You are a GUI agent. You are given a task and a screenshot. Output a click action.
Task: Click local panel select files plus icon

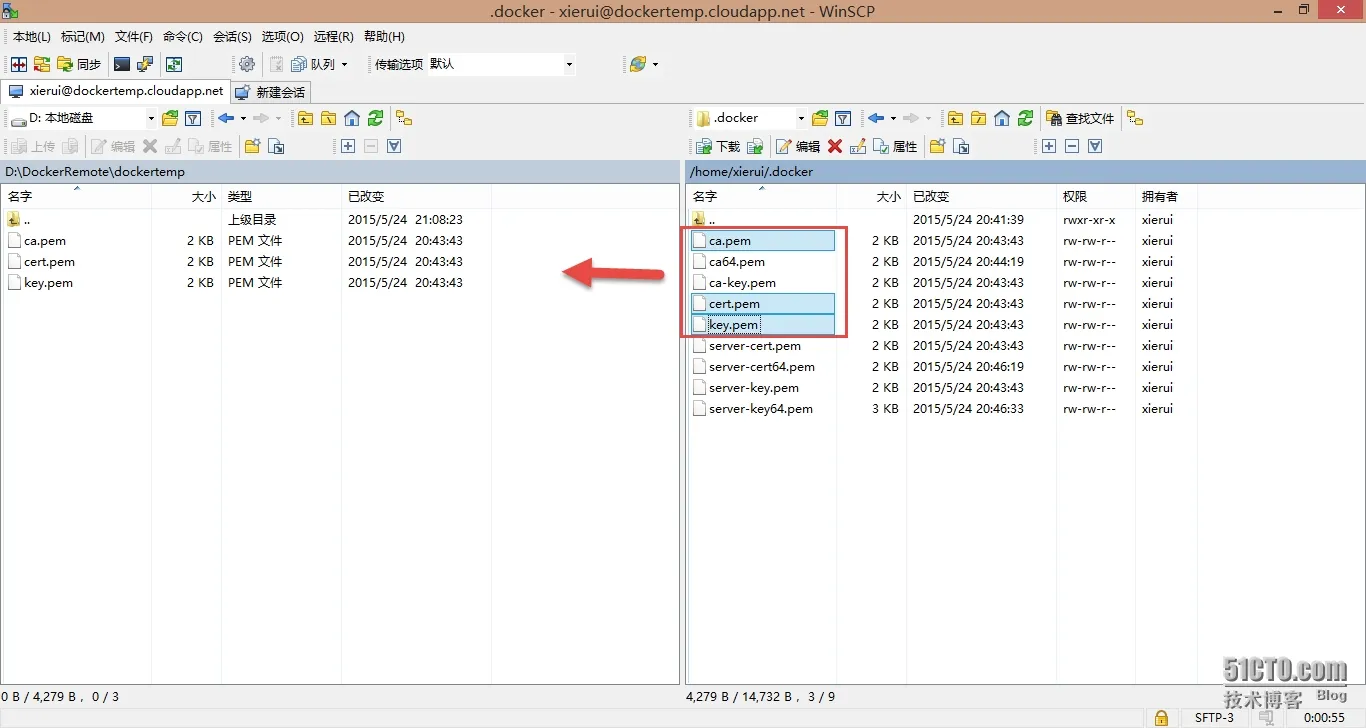click(348, 146)
